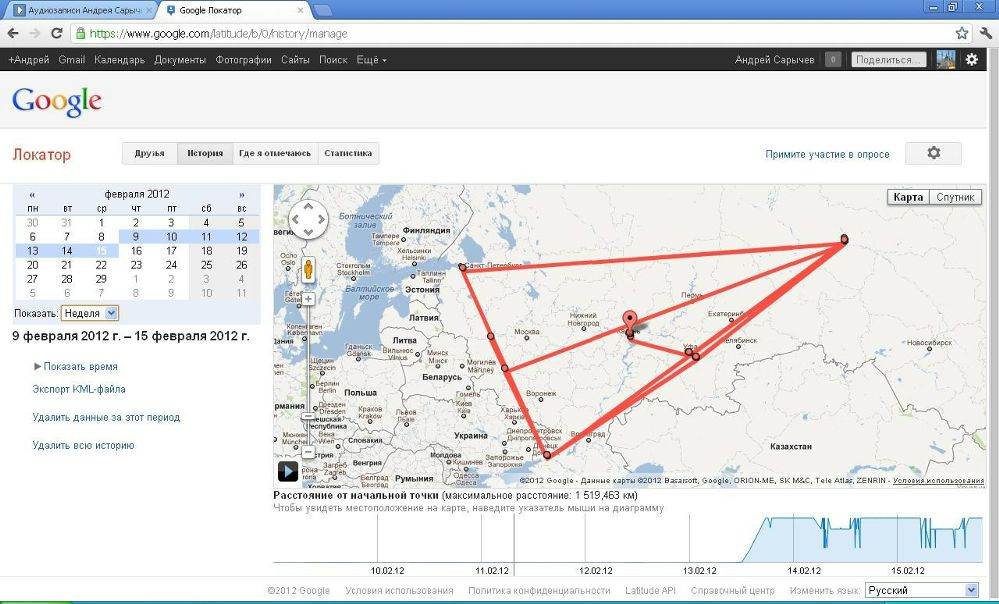This screenshot has width=999, height=604.
Task: Switch to Аудиозаписи browser tab
Action: [x=83, y=10]
